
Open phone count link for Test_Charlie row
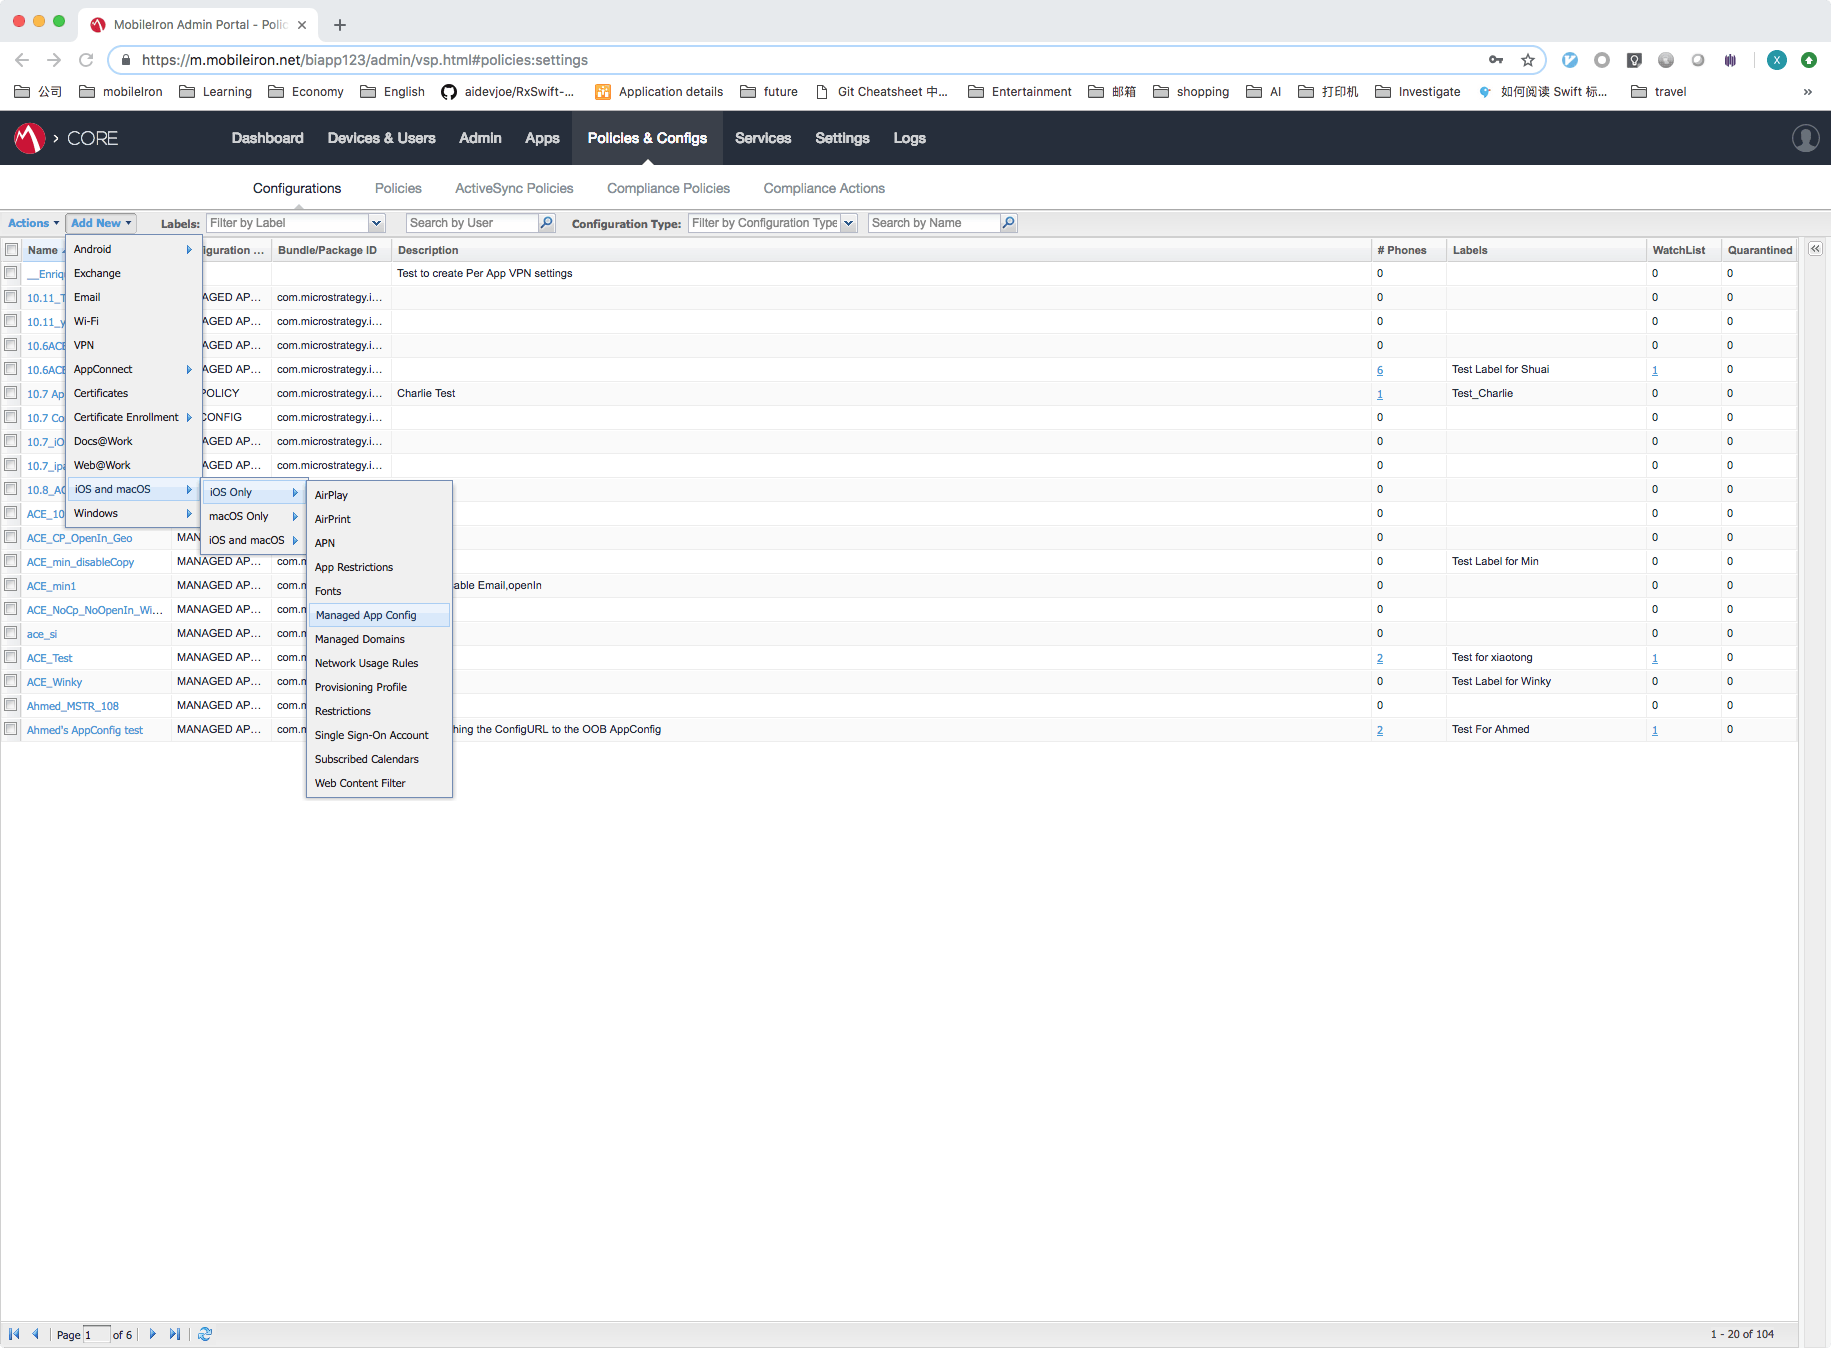point(1380,394)
